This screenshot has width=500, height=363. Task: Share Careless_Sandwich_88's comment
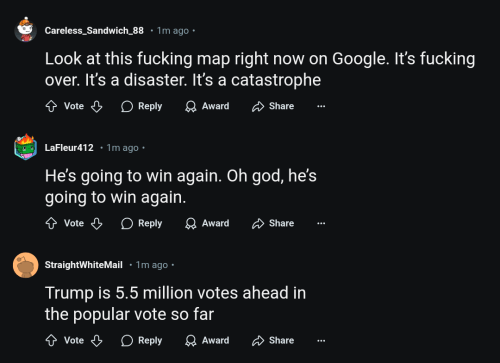[273, 106]
